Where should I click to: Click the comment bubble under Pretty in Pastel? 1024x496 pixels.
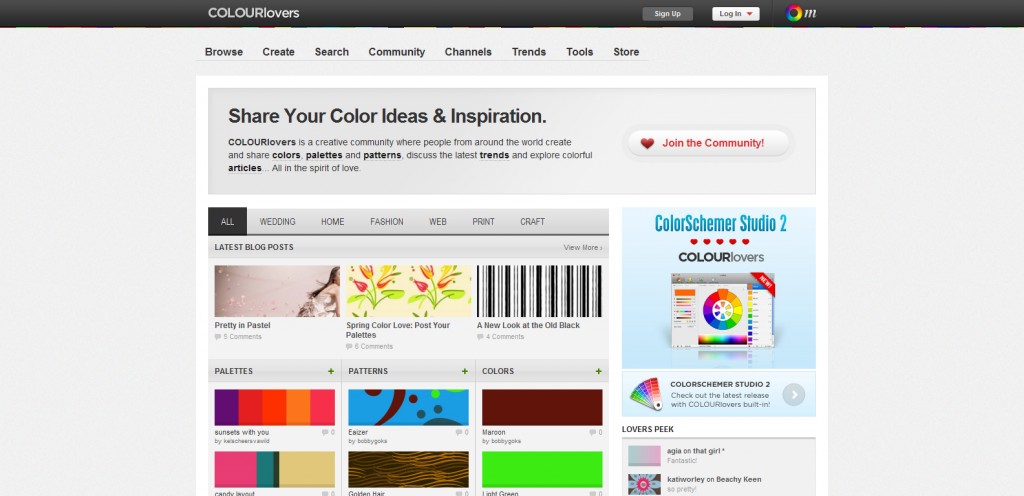217,337
